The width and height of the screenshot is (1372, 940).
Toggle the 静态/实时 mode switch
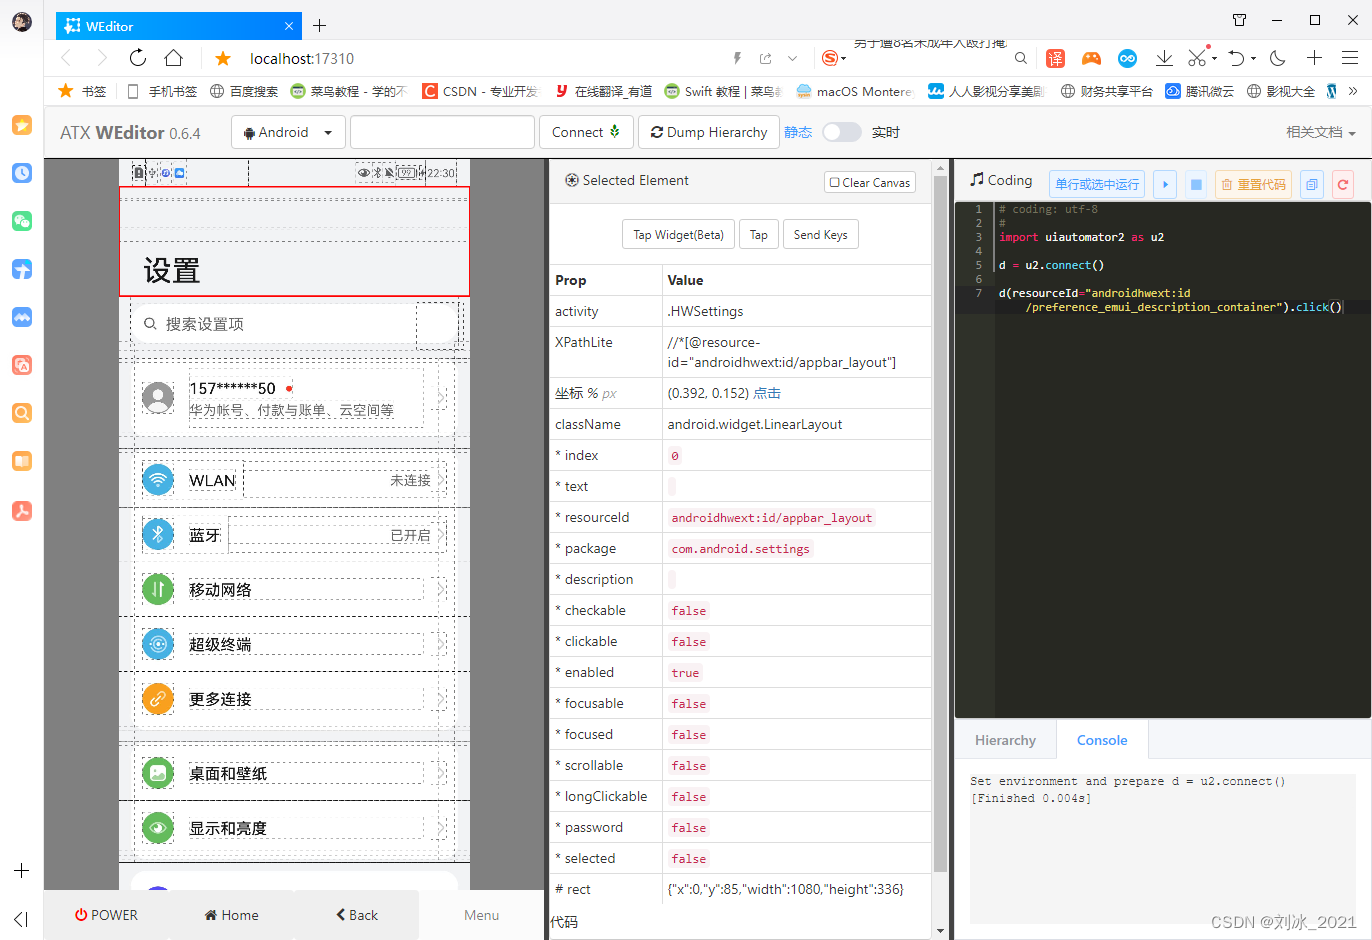click(x=841, y=132)
